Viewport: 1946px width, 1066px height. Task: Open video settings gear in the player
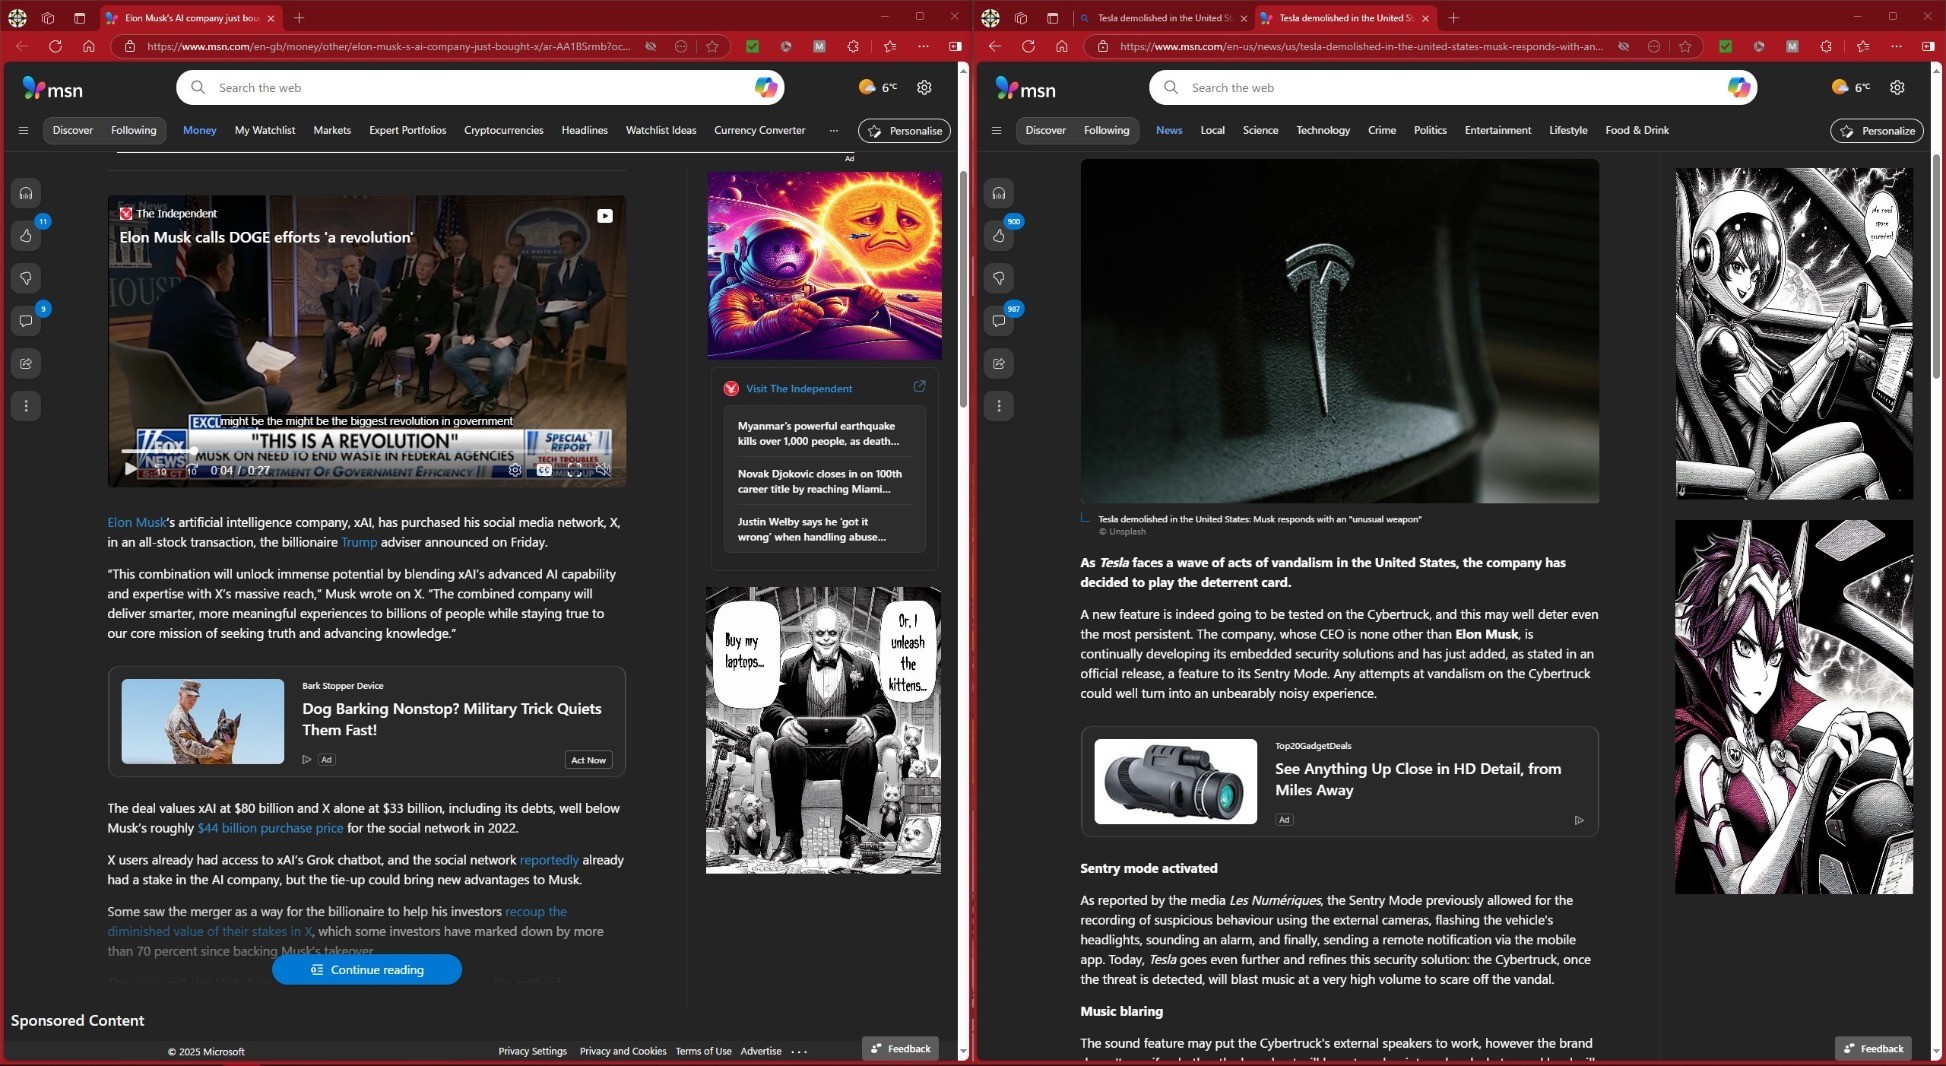tap(515, 470)
